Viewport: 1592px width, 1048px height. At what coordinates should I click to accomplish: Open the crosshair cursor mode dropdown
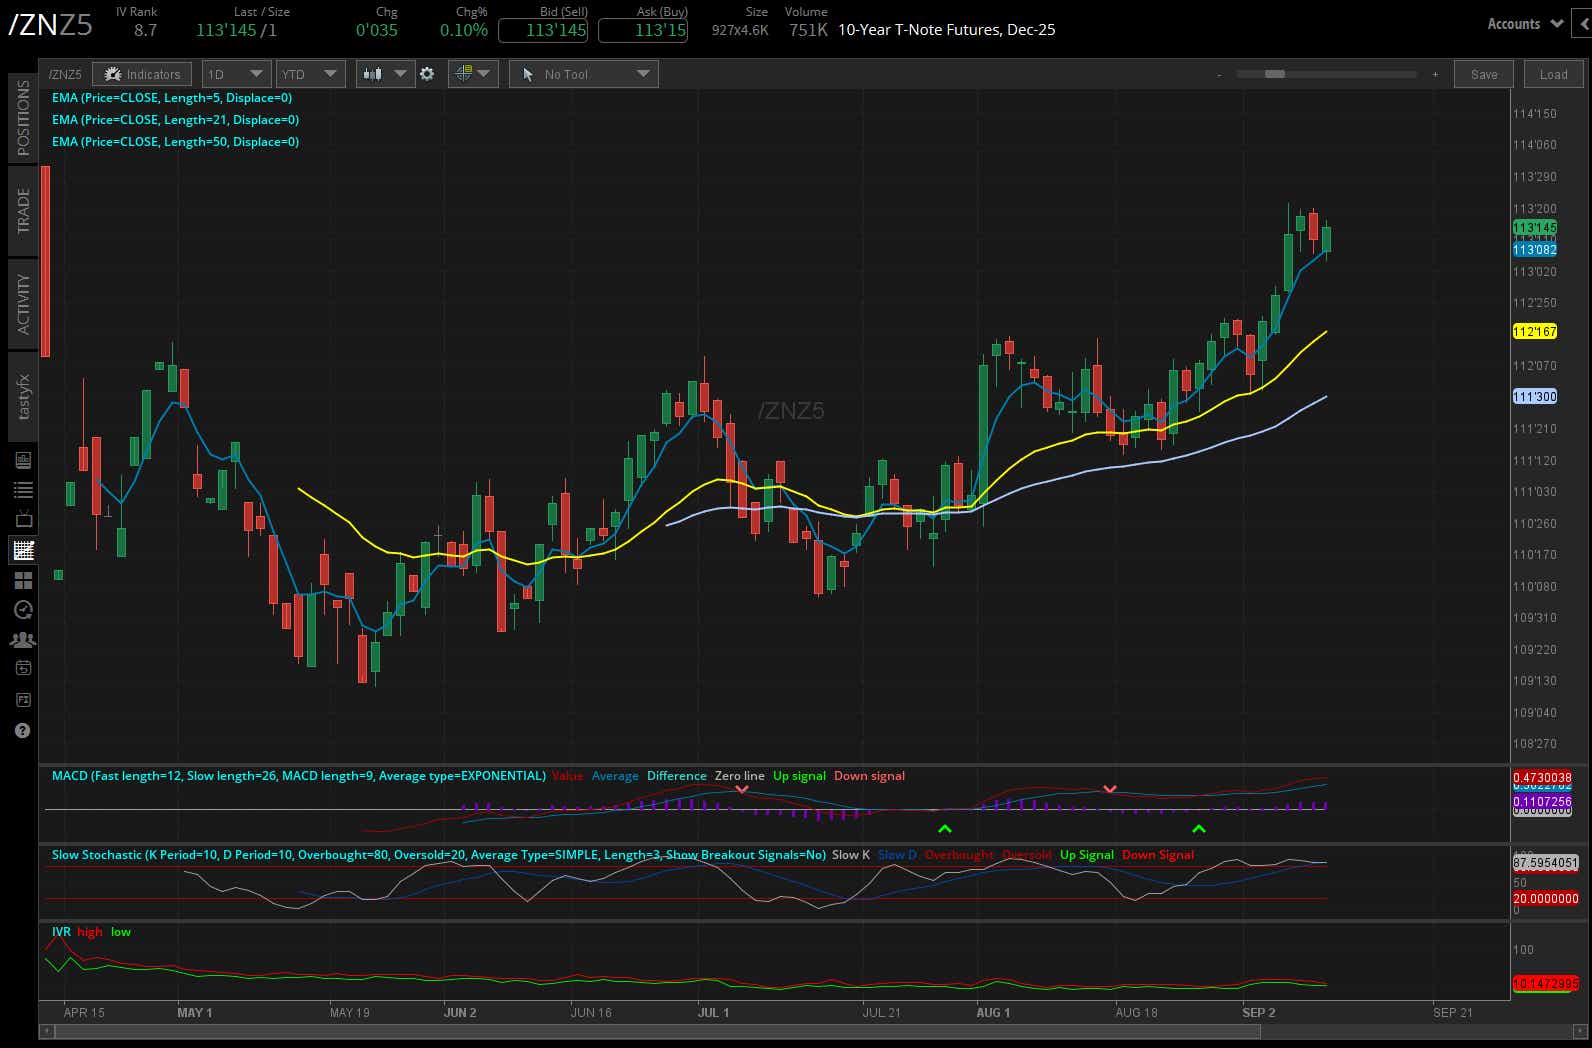pos(473,74)
